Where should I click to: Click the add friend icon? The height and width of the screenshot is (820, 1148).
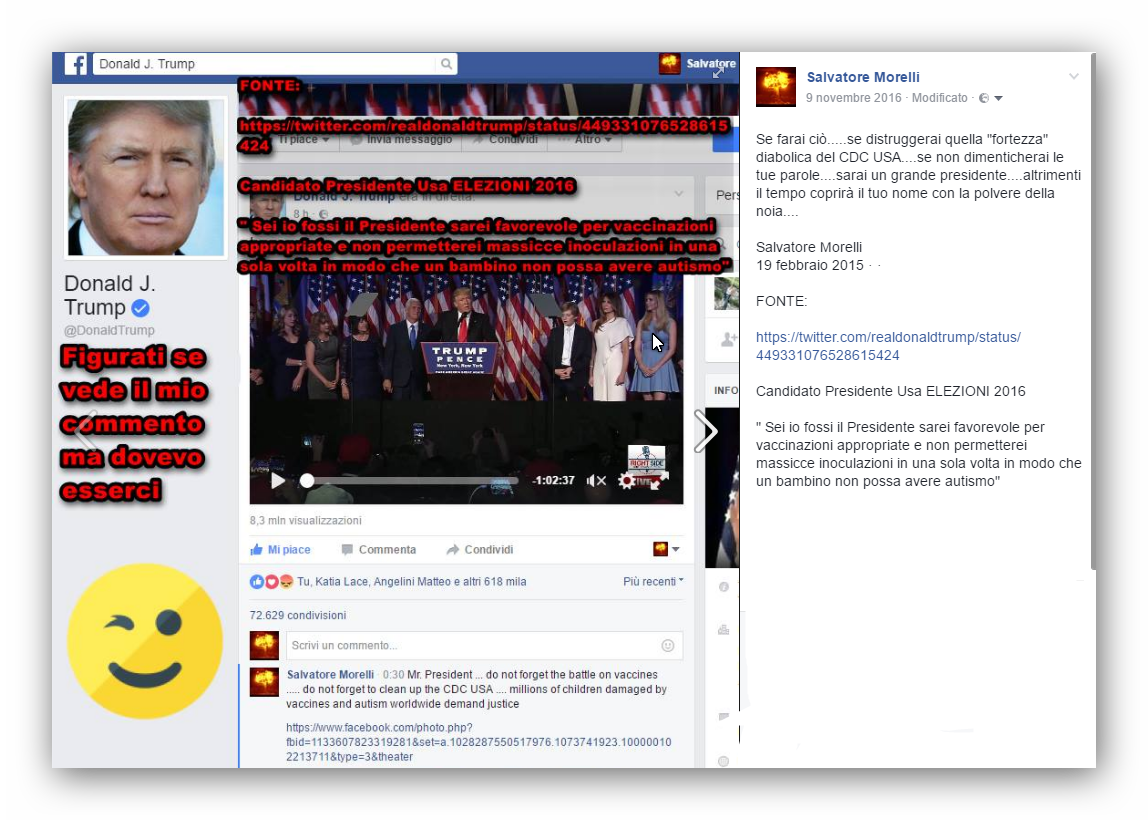click(x=728, y=340)
